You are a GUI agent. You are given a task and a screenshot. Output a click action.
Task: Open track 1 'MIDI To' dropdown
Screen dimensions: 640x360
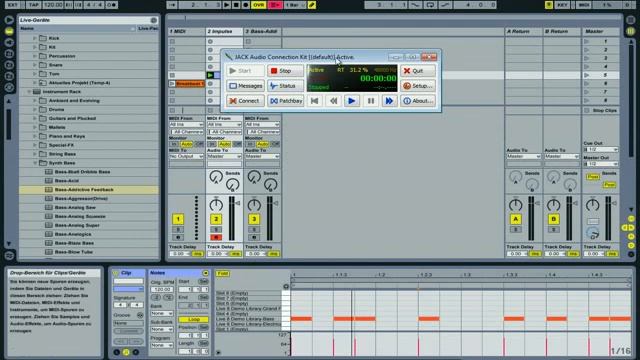click(x=186, y=156)
